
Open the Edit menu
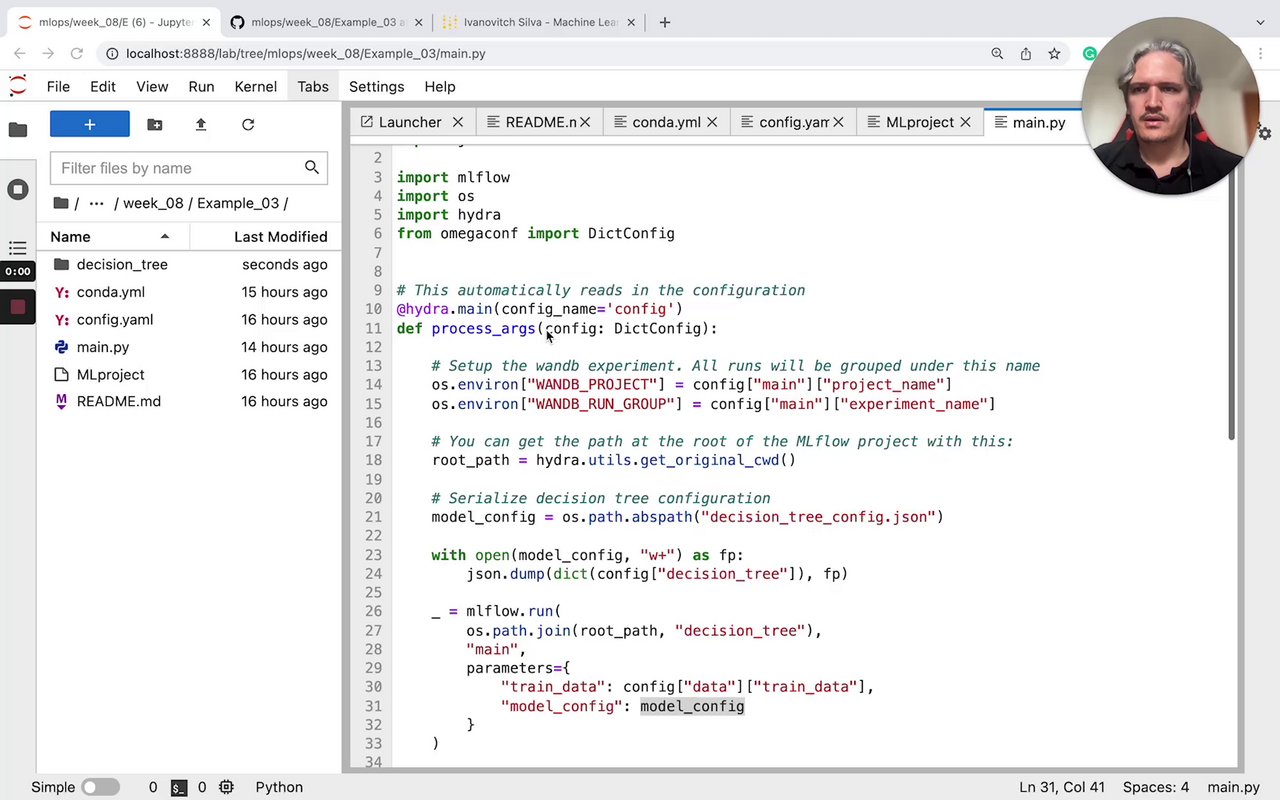click(x=103, y=87)
